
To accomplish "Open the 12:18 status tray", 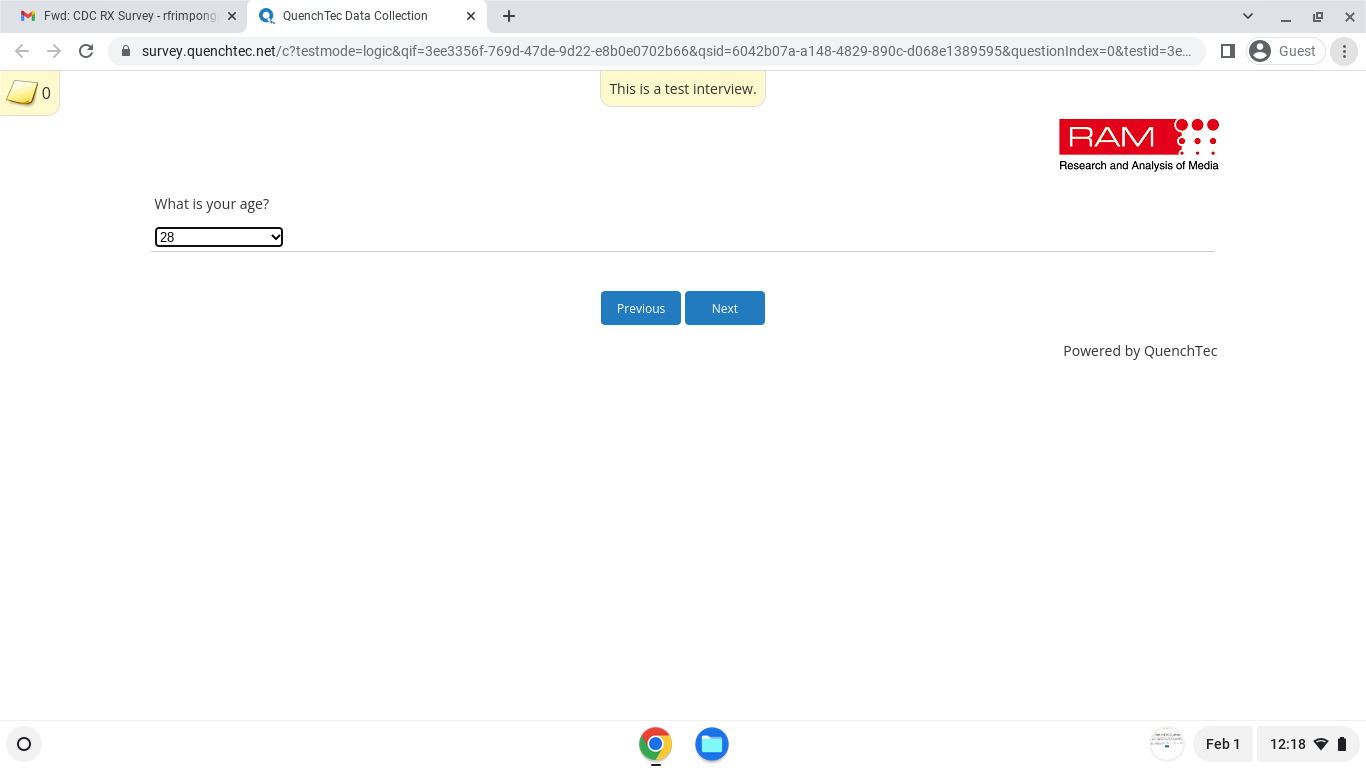I will (x=1307, y=744).
